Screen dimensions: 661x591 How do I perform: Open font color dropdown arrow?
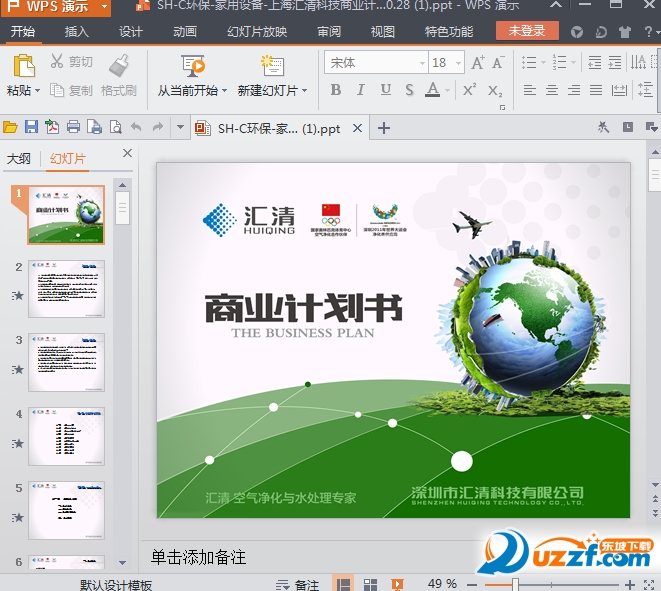click(x=447, y=90)
